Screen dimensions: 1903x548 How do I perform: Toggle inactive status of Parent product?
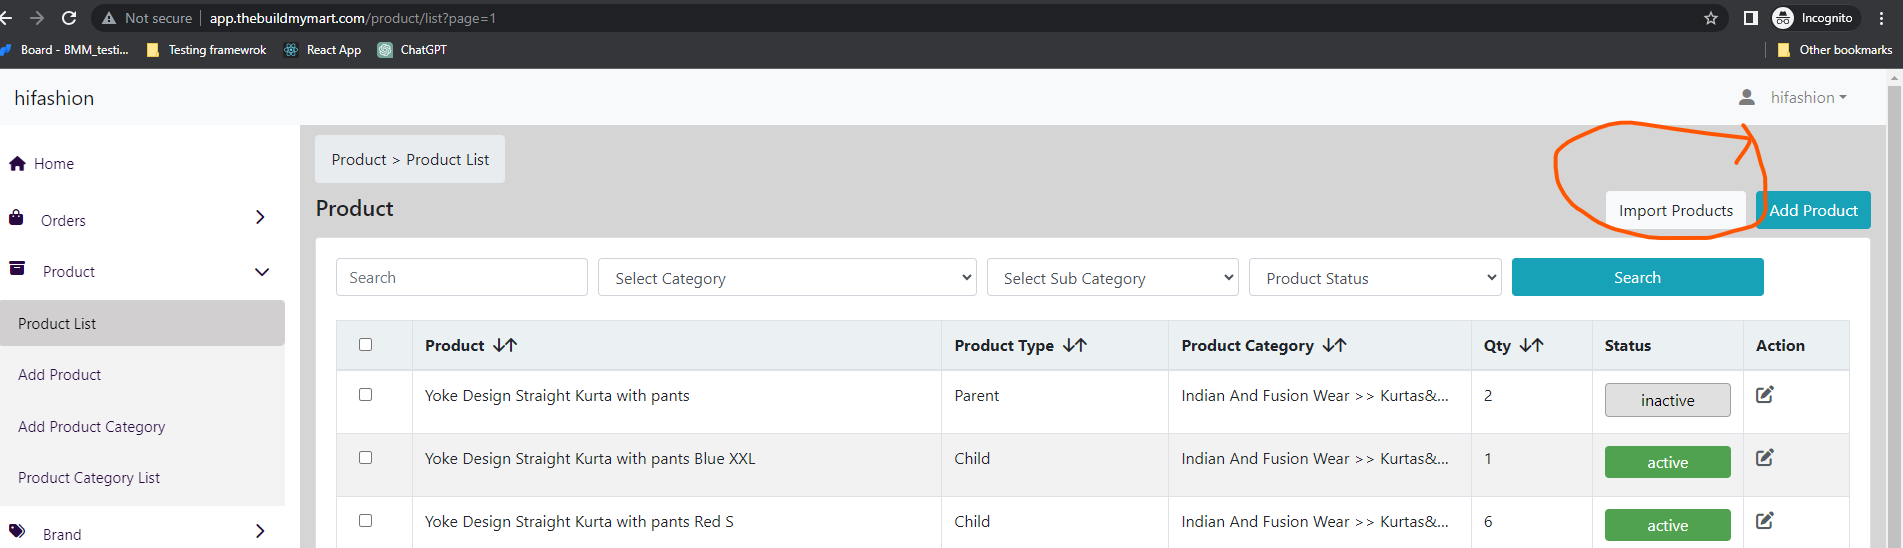tap(1667, 400)
